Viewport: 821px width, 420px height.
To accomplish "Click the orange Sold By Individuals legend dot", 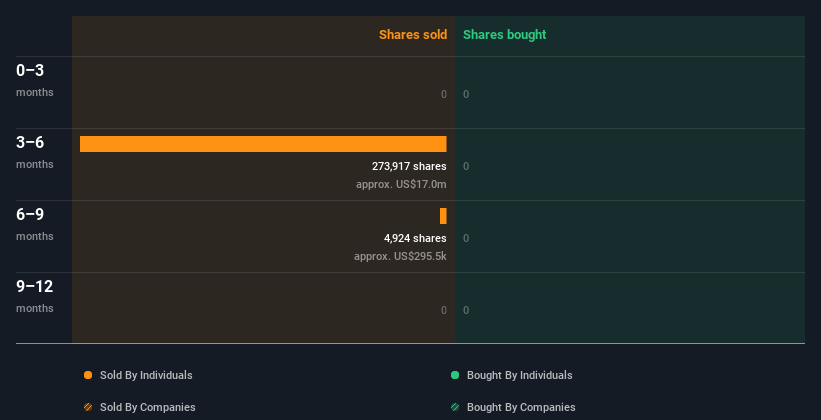I will [88, 375].
